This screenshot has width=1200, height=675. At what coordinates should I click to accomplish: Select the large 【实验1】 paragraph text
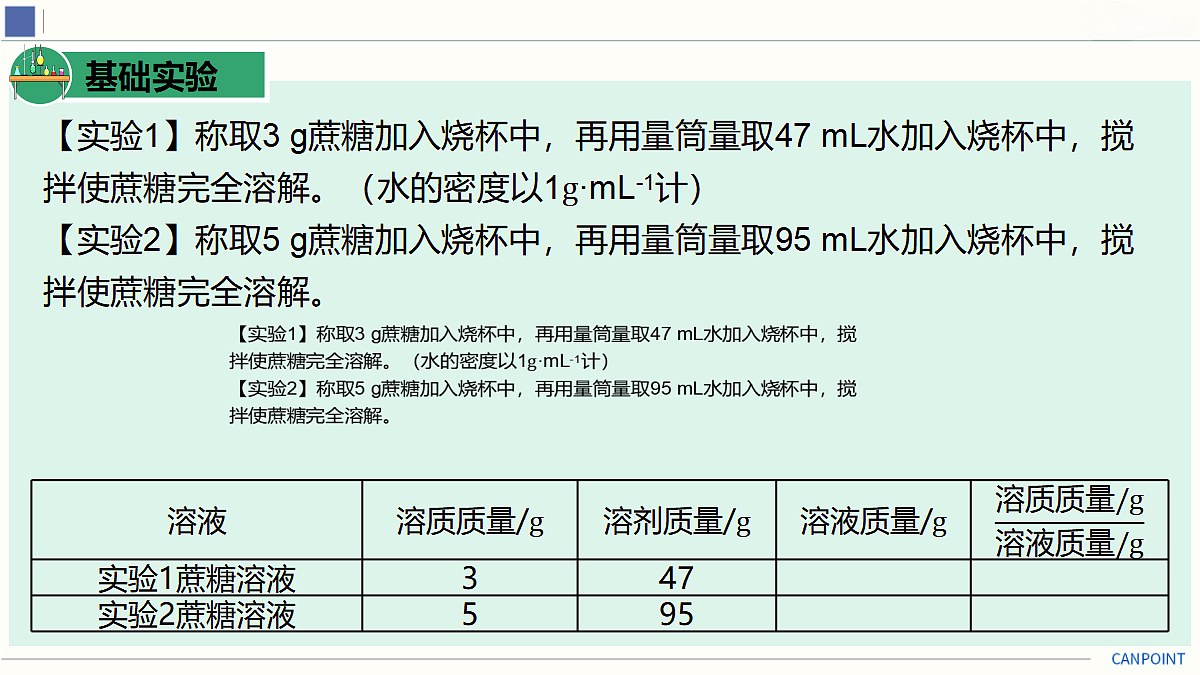pyautogui.click(x=589, y=161)
